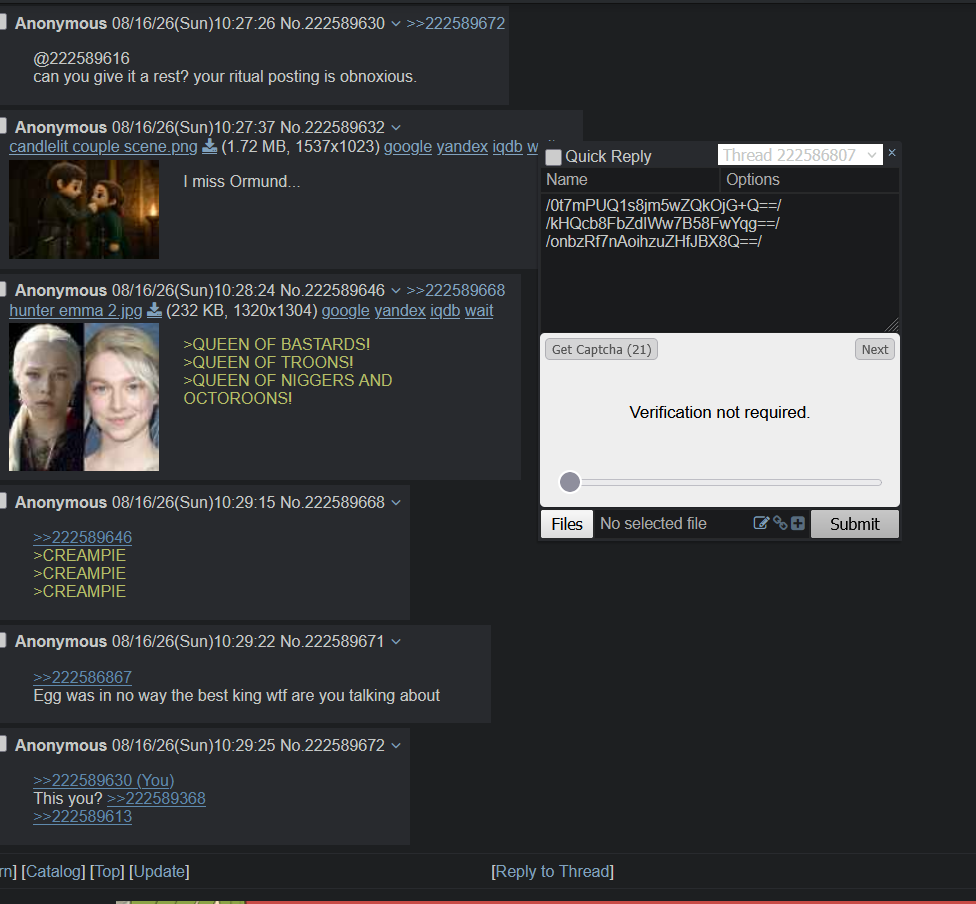Click download icon next to hunter emma 2.jpg

[154, 310]
